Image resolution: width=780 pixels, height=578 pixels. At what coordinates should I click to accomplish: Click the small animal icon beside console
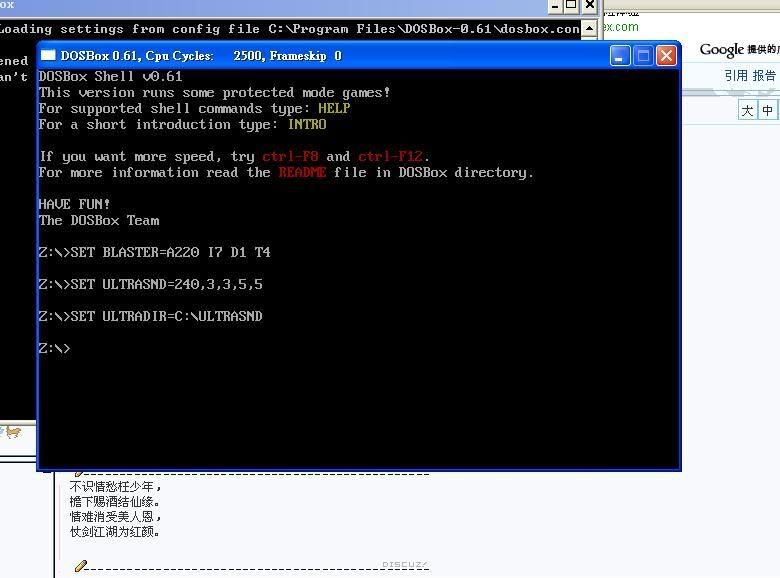coord(12,432)
